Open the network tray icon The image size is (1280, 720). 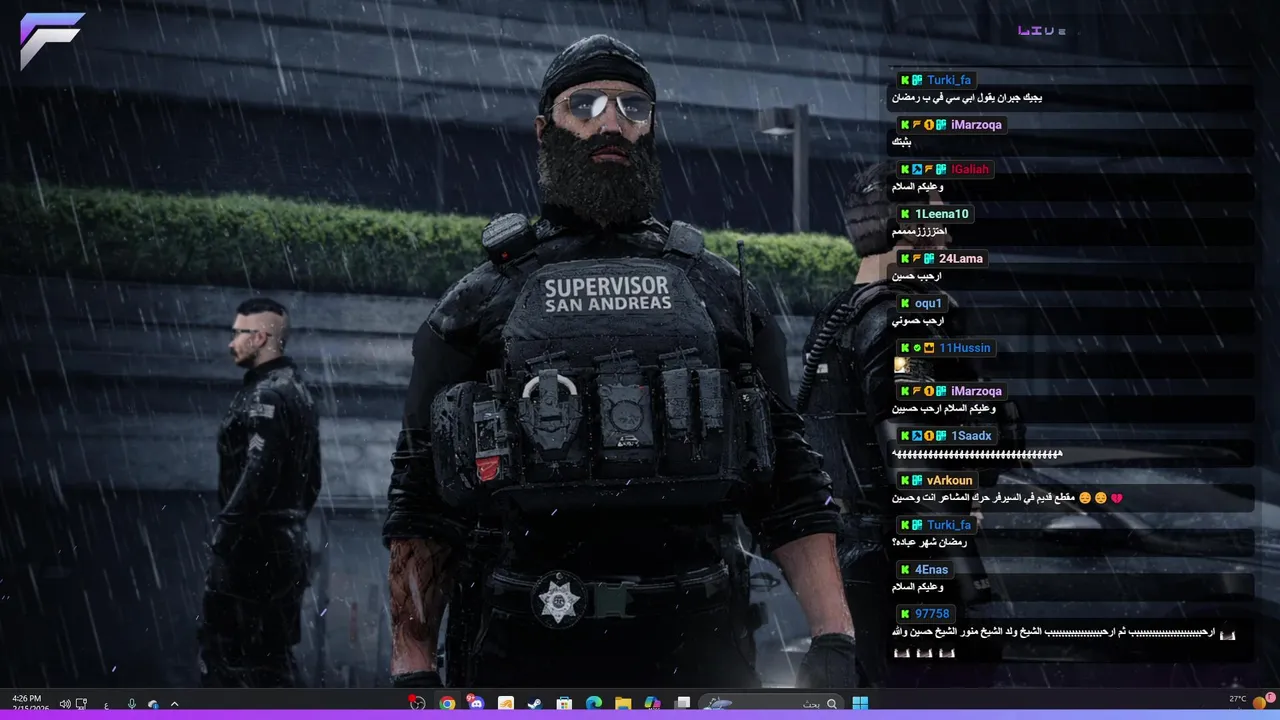point(81,704)
